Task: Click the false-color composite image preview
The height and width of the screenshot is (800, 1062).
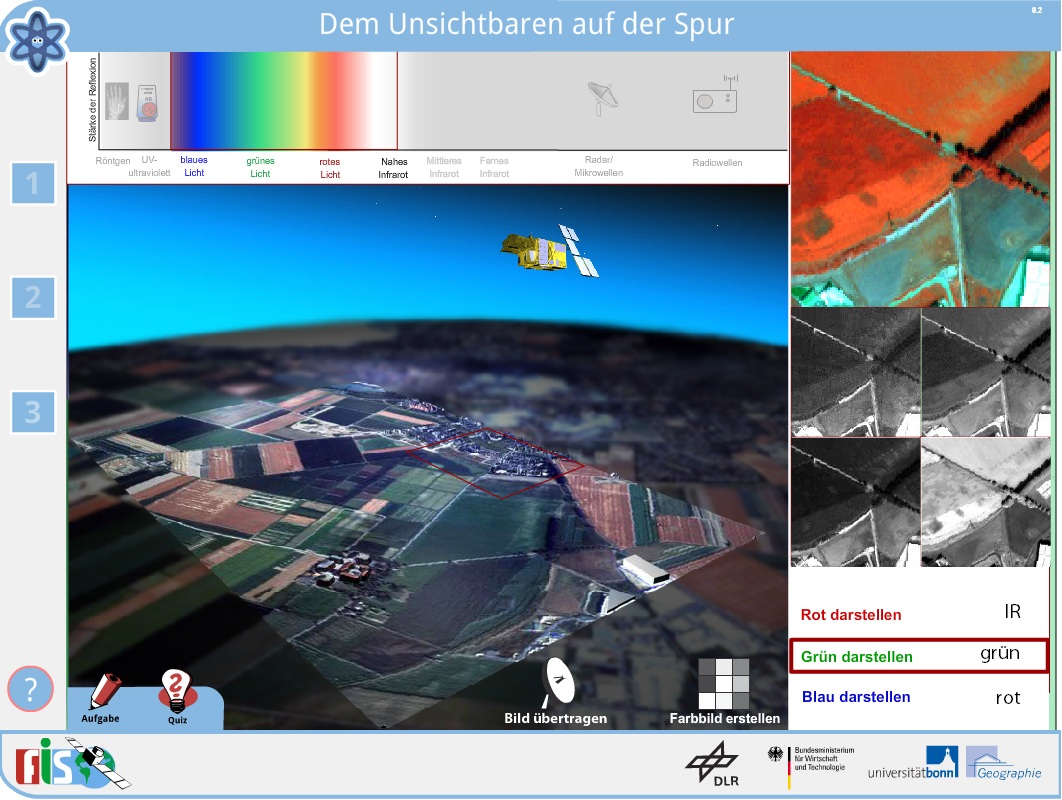Action: pos(920,180)
